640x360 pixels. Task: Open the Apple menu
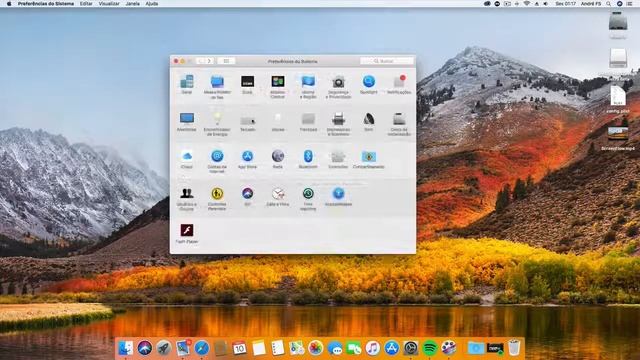[x=9, y=4]
